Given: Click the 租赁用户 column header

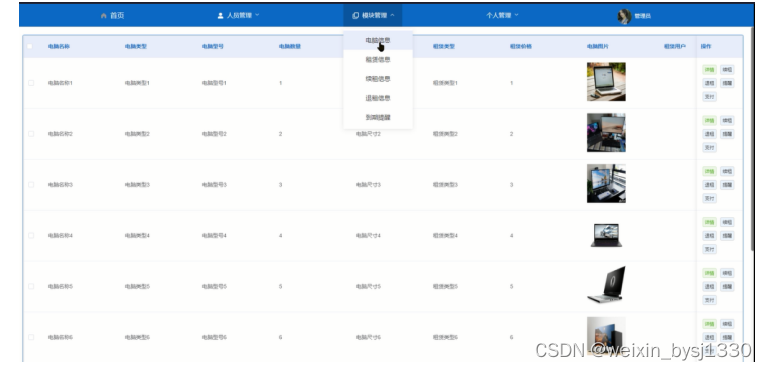Looking at the screenshot, I should 675,46.
